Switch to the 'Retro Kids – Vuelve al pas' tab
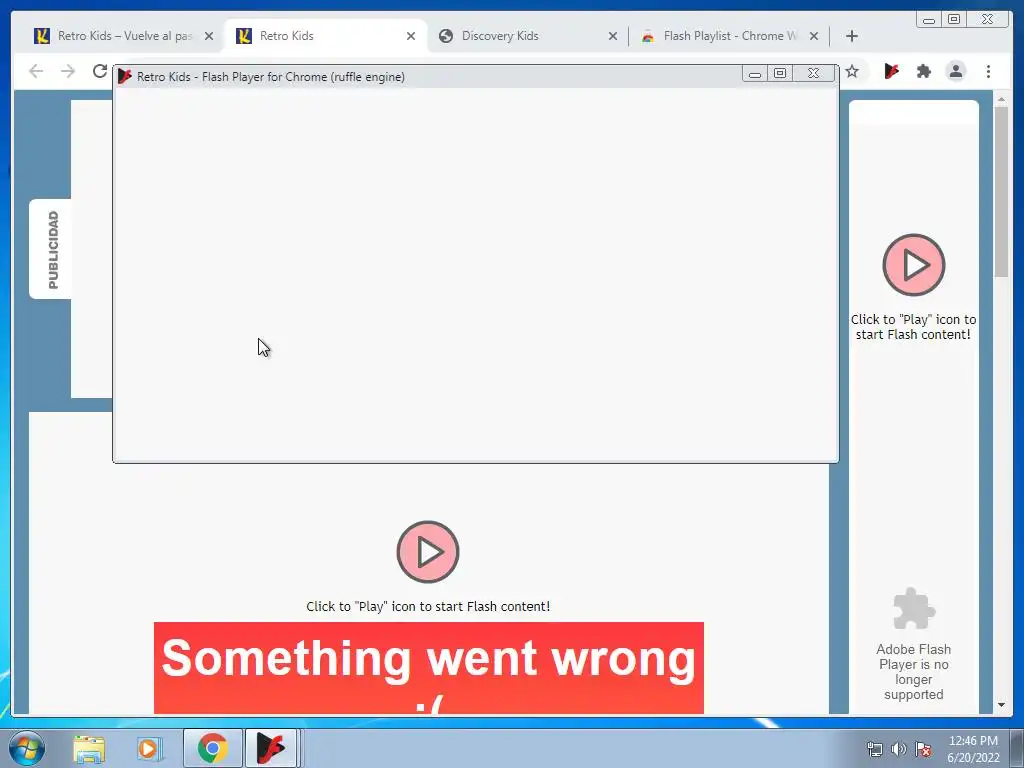This screenshot has height=768, width=1024. 124,36
